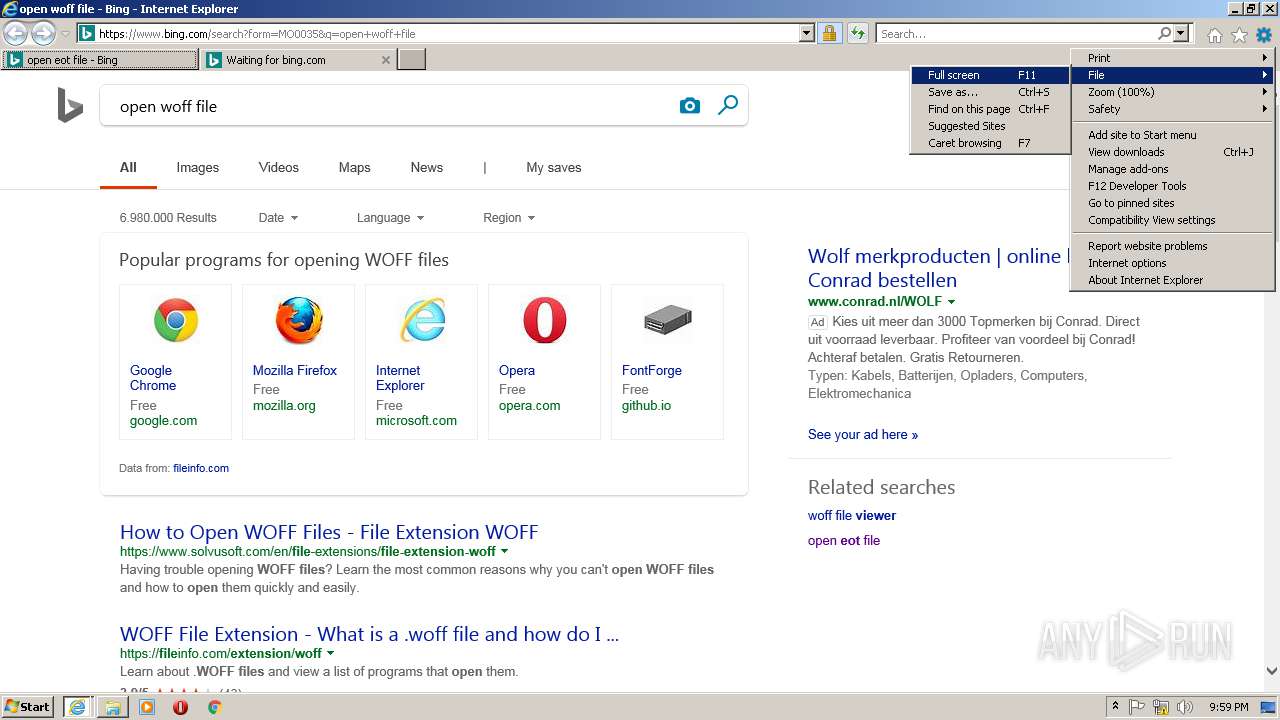The height and width of the screenshot is (720, 1280).
Task: Open 'How to Open WOFF Files' result
Action: (329, 532)
